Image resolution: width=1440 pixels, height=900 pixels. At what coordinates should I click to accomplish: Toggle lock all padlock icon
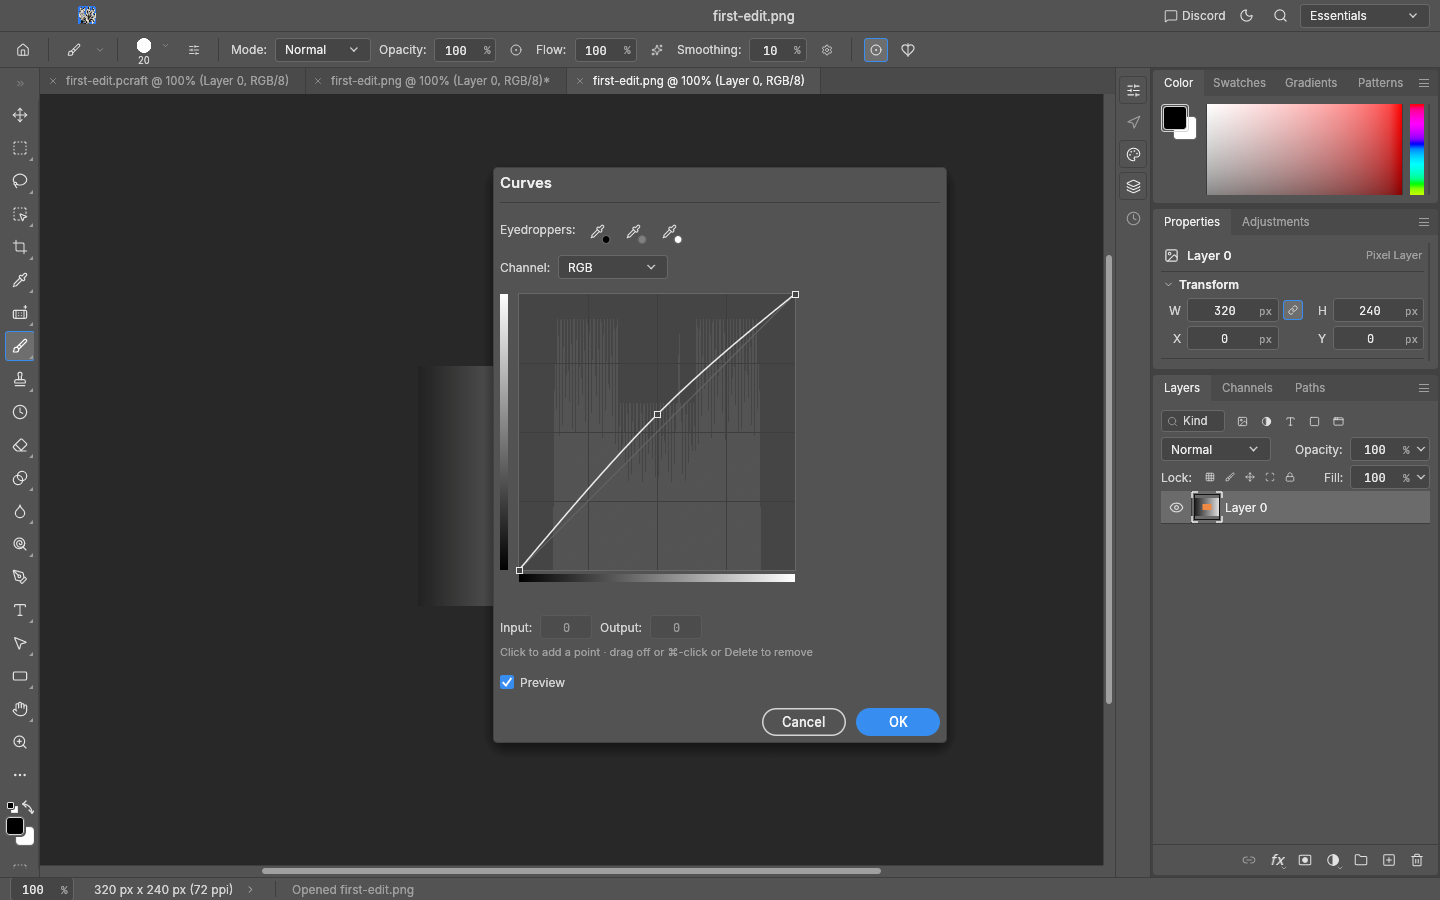(x=1290, y=477)
